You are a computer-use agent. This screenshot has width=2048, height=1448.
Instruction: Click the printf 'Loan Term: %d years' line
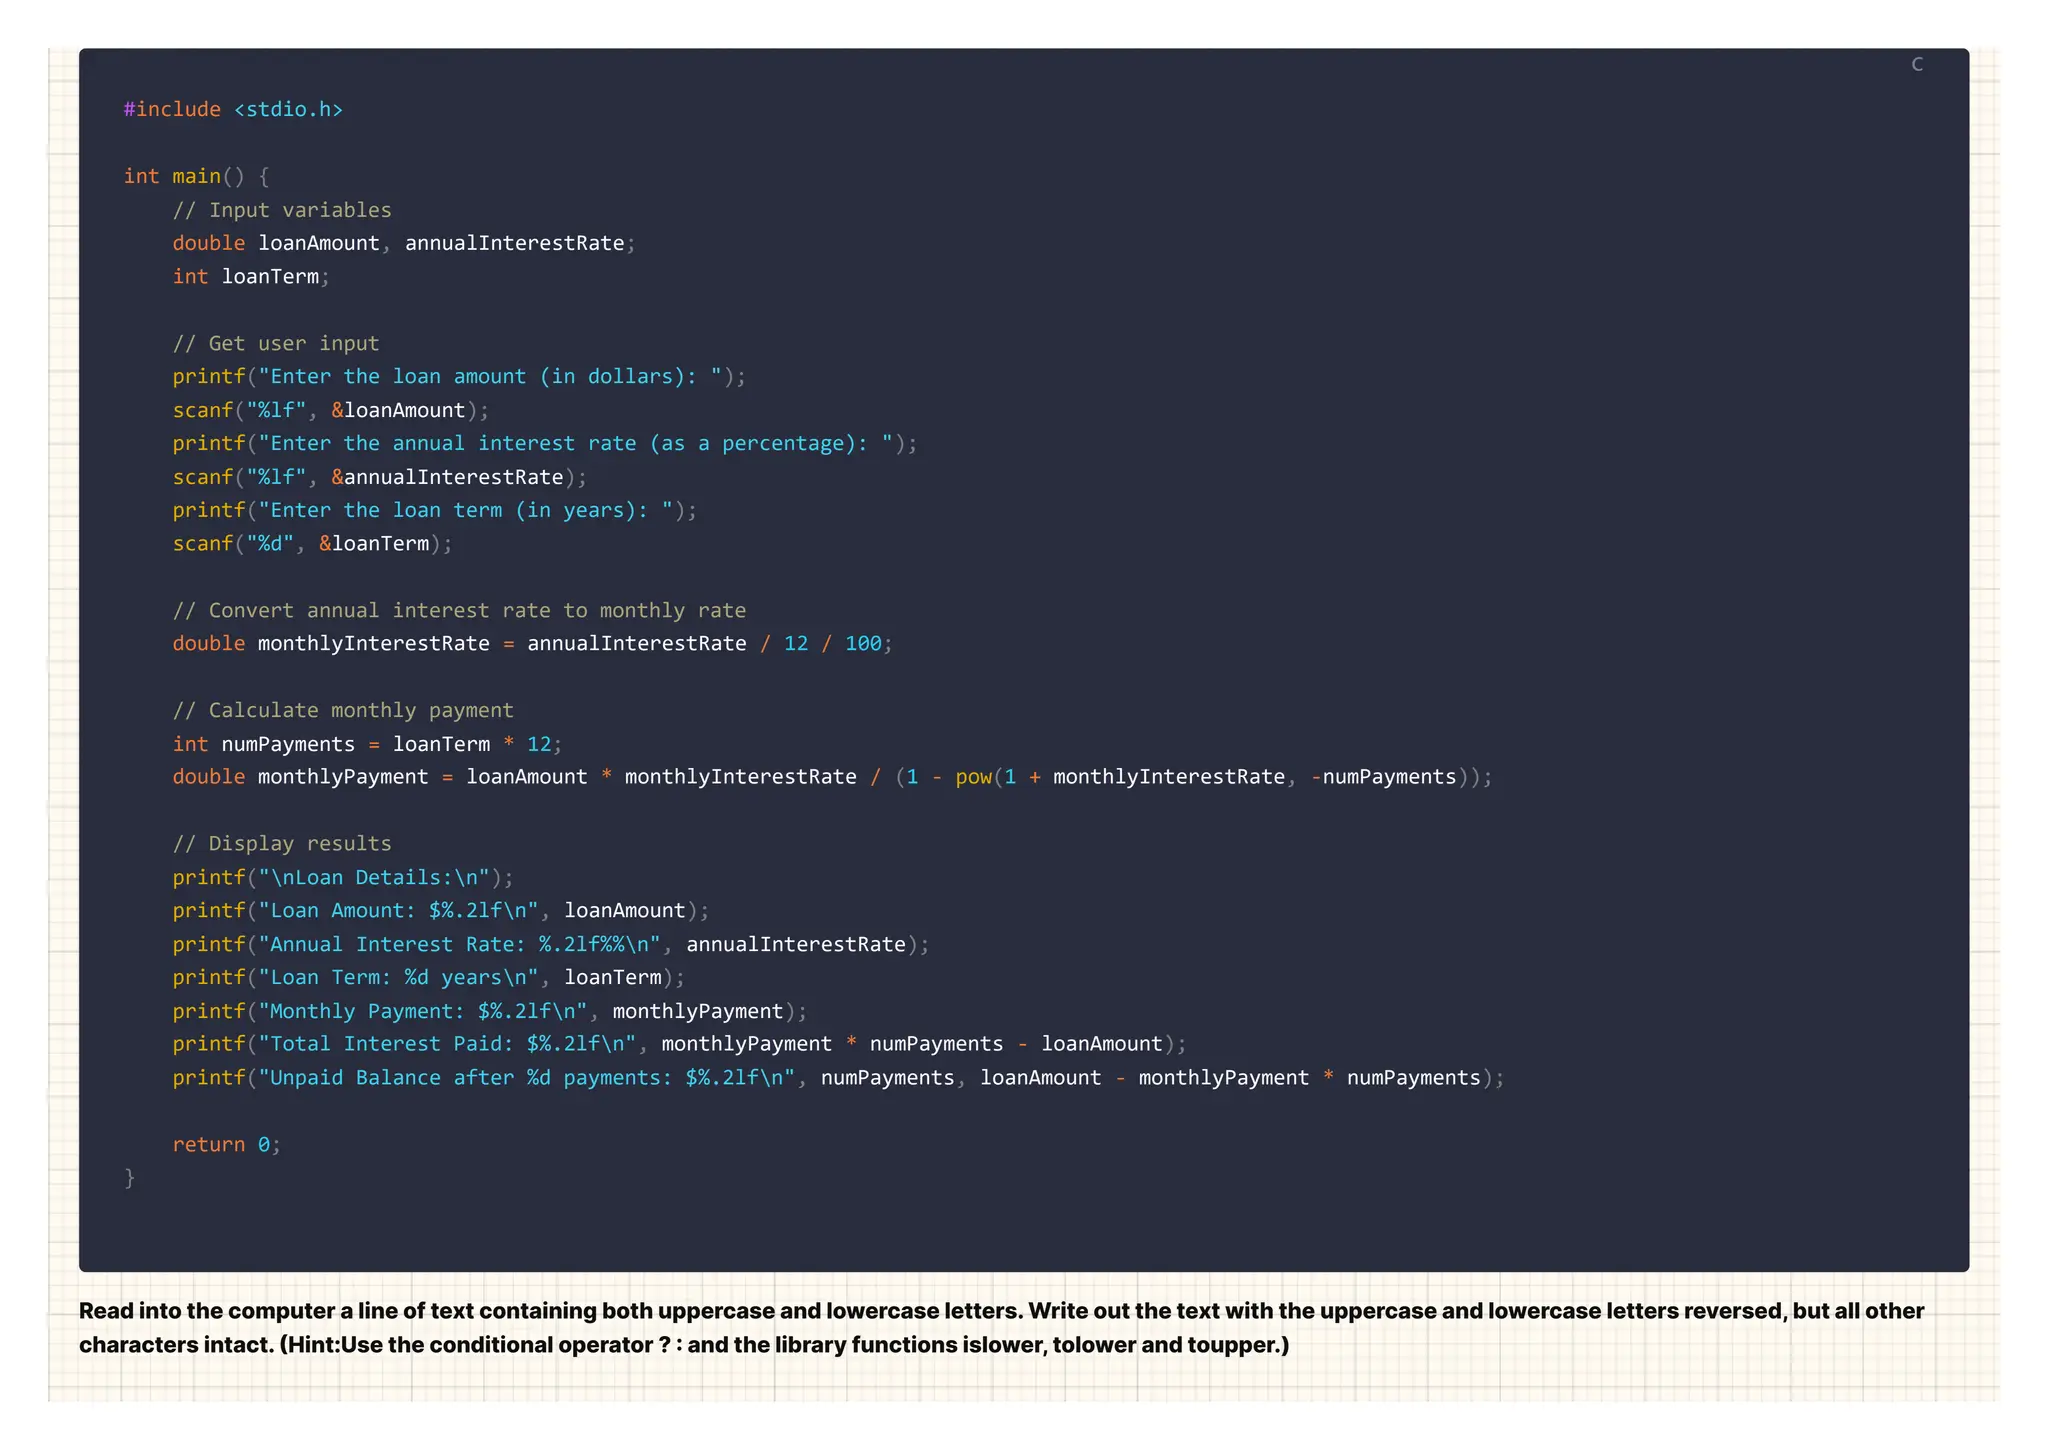coord(429,977)
